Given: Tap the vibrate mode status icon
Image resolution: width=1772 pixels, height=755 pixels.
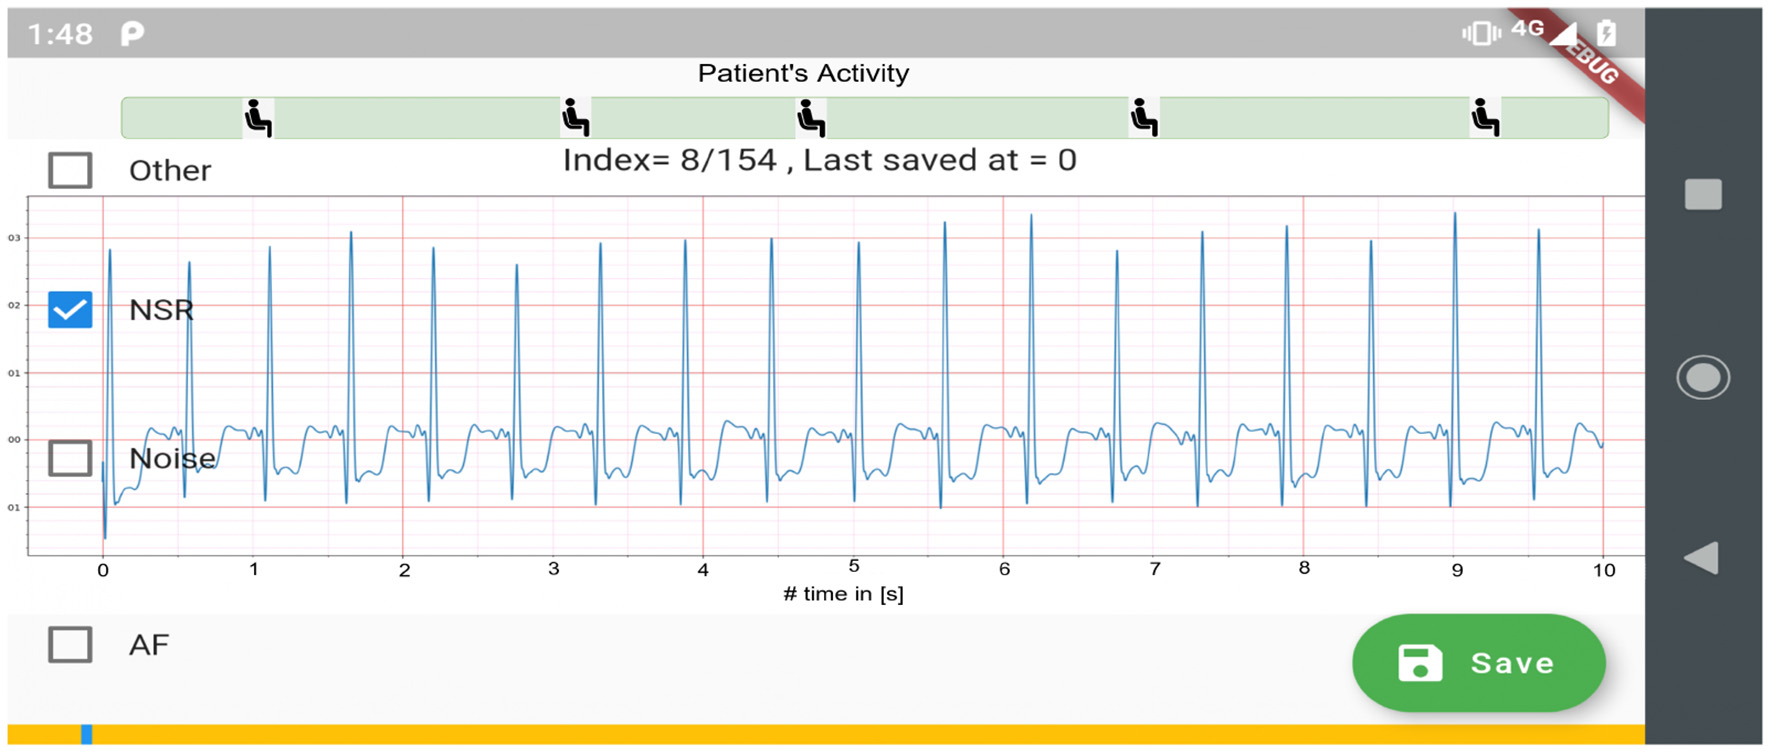Looking at the screenshot, I should (x=1480, y=33).
